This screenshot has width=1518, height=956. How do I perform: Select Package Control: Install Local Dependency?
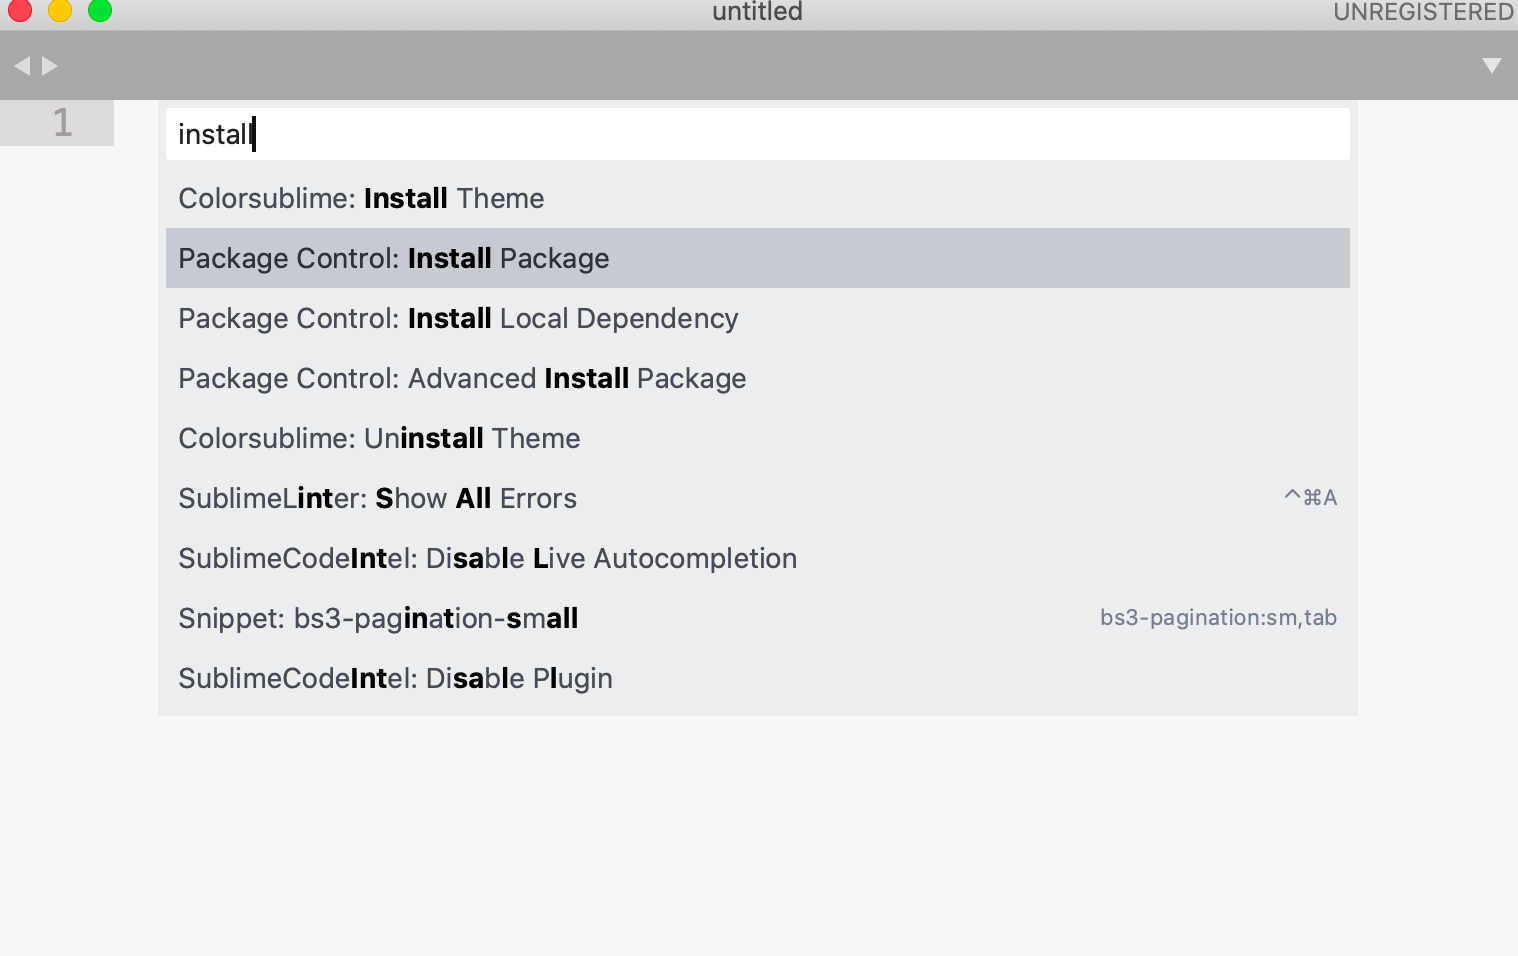[757, 318]
